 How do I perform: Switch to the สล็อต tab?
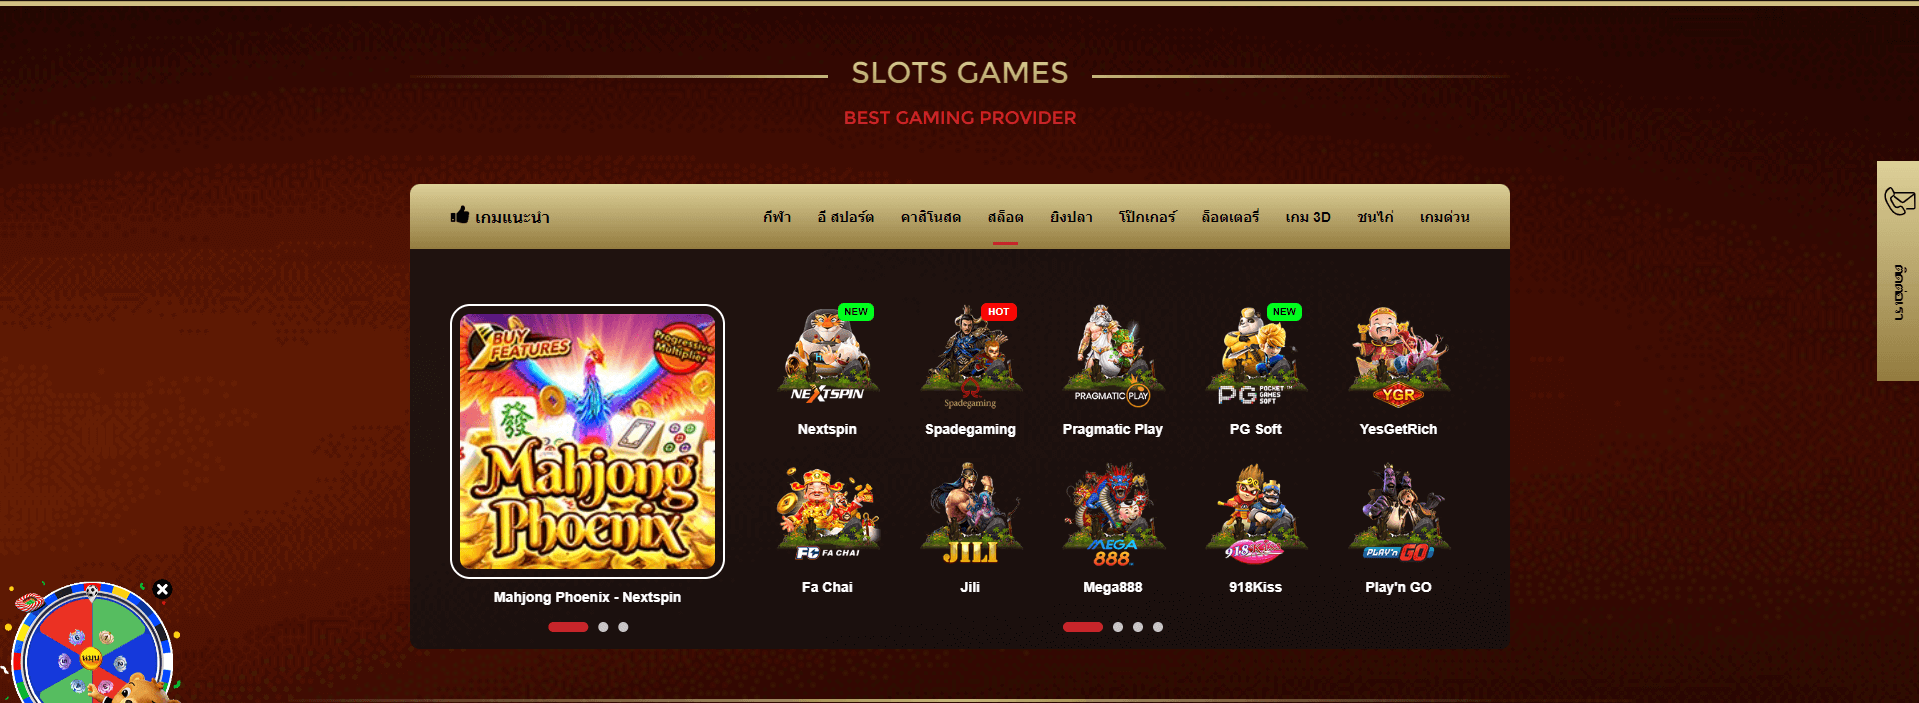1005,217
